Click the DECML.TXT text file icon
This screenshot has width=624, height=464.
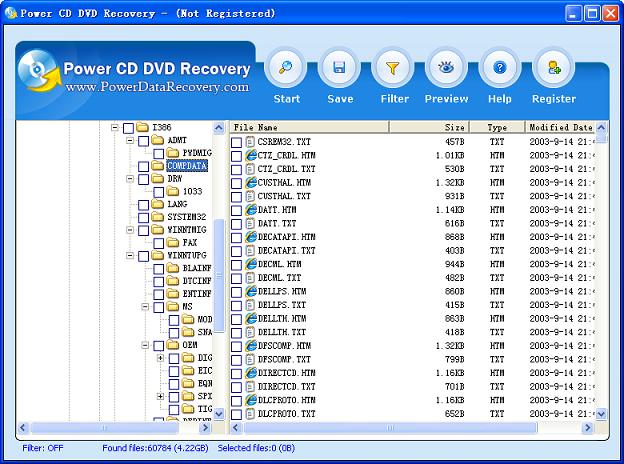(250, 277)
